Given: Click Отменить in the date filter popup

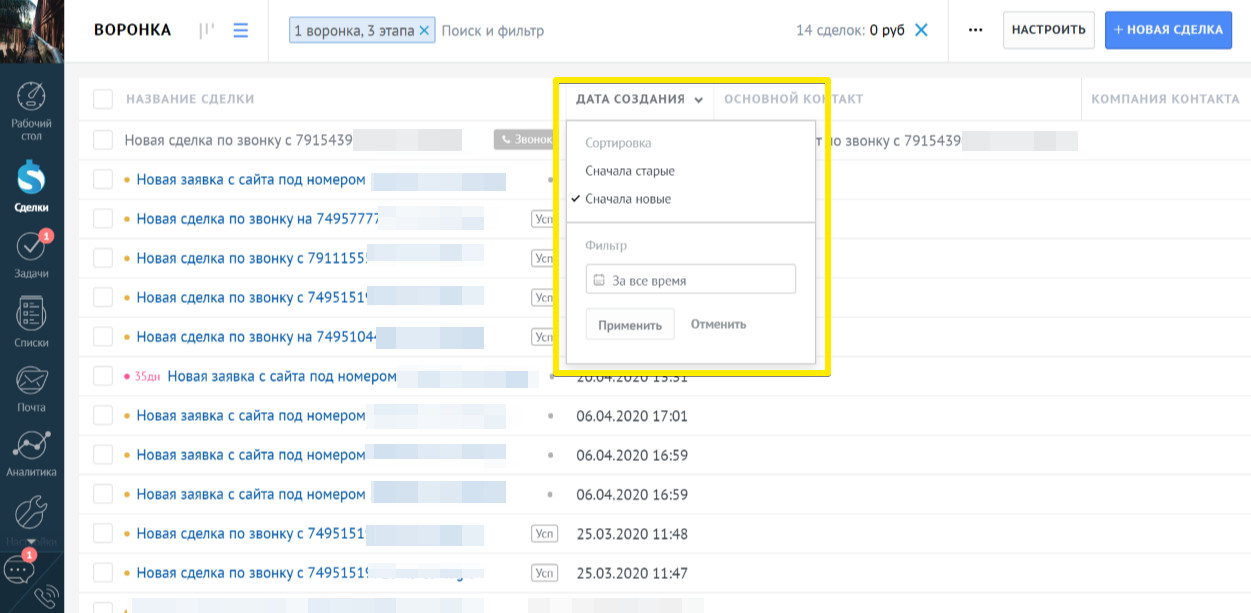Looking at the screenshot, I should (718, 324).
